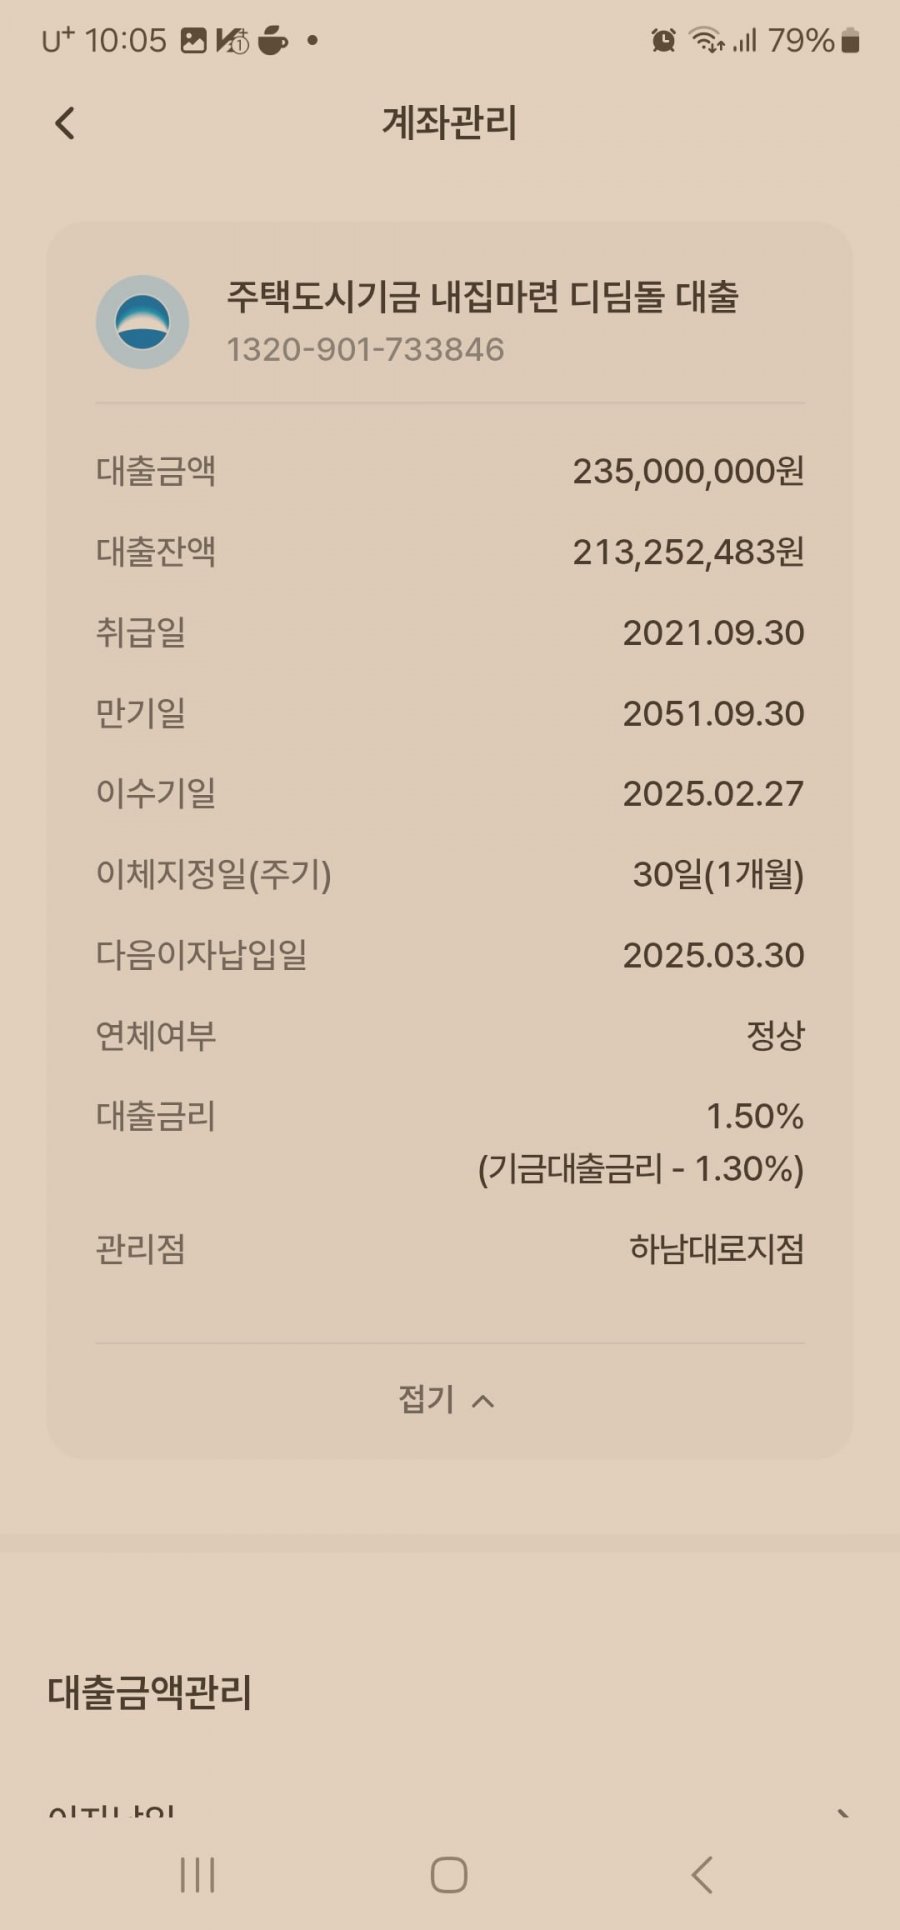Collapse details with 접기 chevron

(x=448, y=1399)
